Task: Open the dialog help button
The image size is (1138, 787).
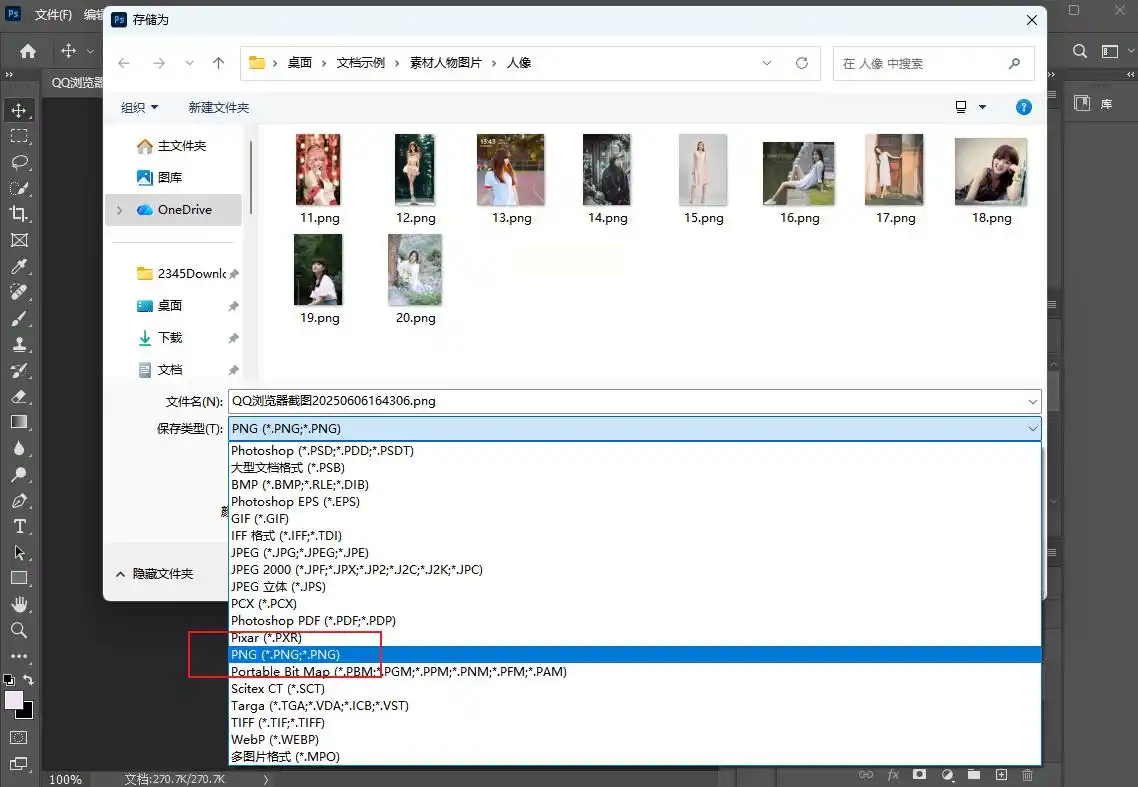Action: coord(1023,107)
